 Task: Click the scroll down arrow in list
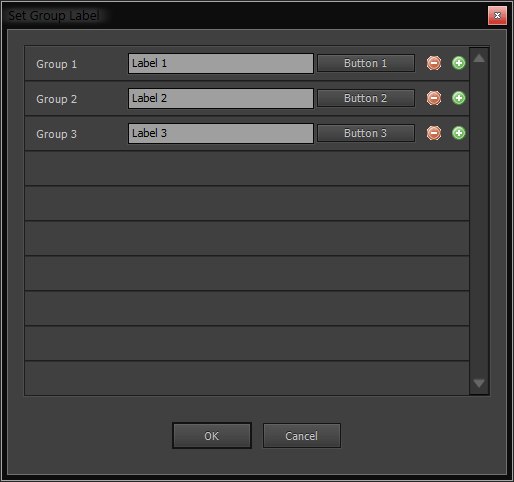point(479,383)
